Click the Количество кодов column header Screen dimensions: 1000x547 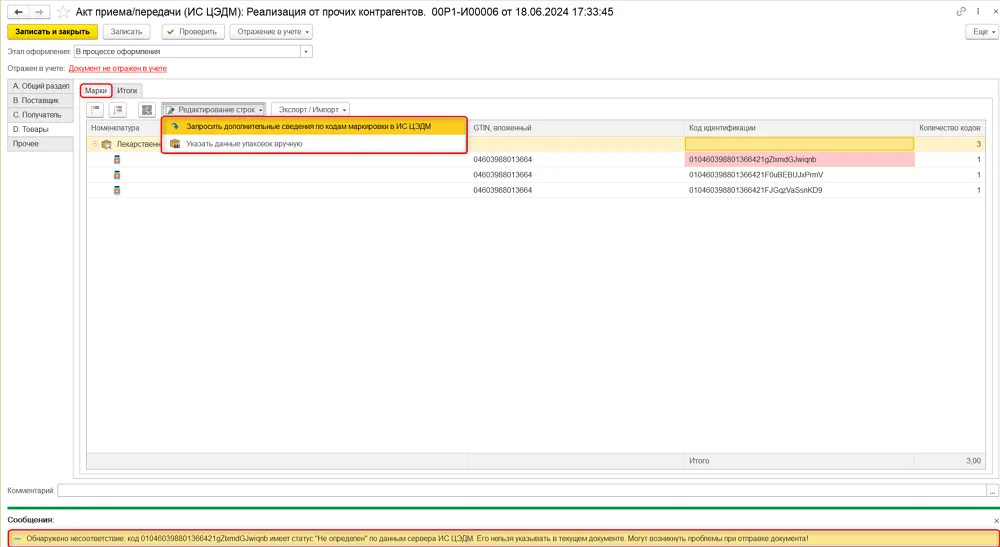click(x=950, y=128)
